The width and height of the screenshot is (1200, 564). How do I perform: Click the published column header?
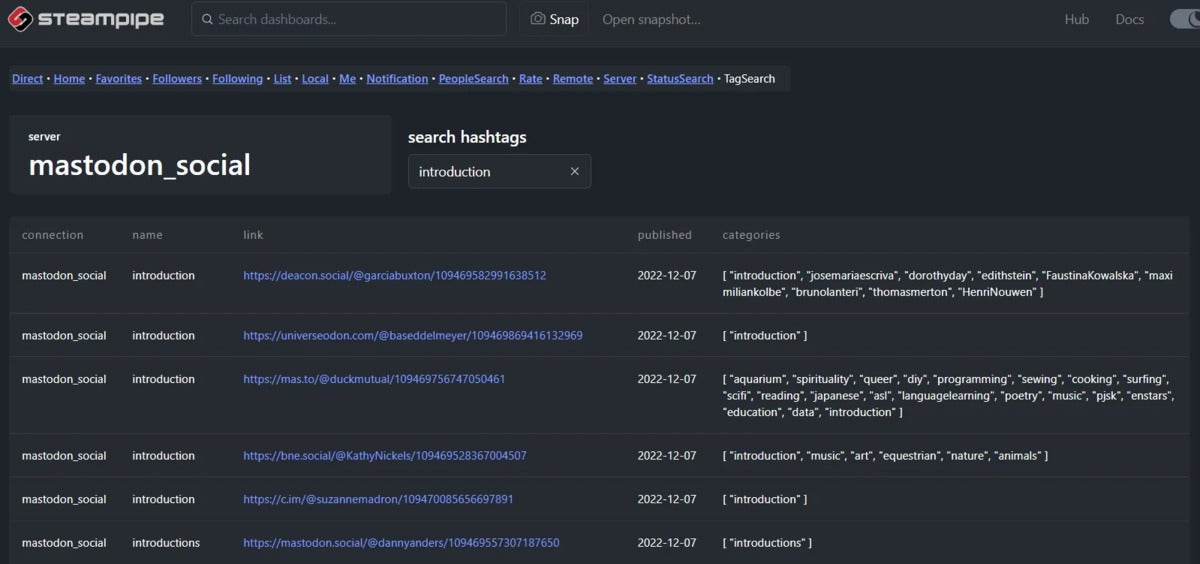click(665, 235)
